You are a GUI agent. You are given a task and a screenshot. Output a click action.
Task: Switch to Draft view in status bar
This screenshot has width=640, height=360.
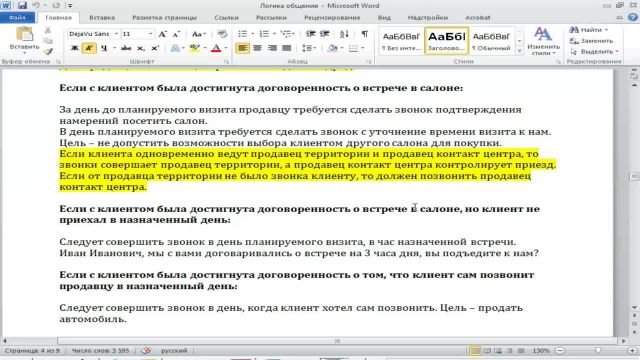pyautogui.click(x=521, y=351)
